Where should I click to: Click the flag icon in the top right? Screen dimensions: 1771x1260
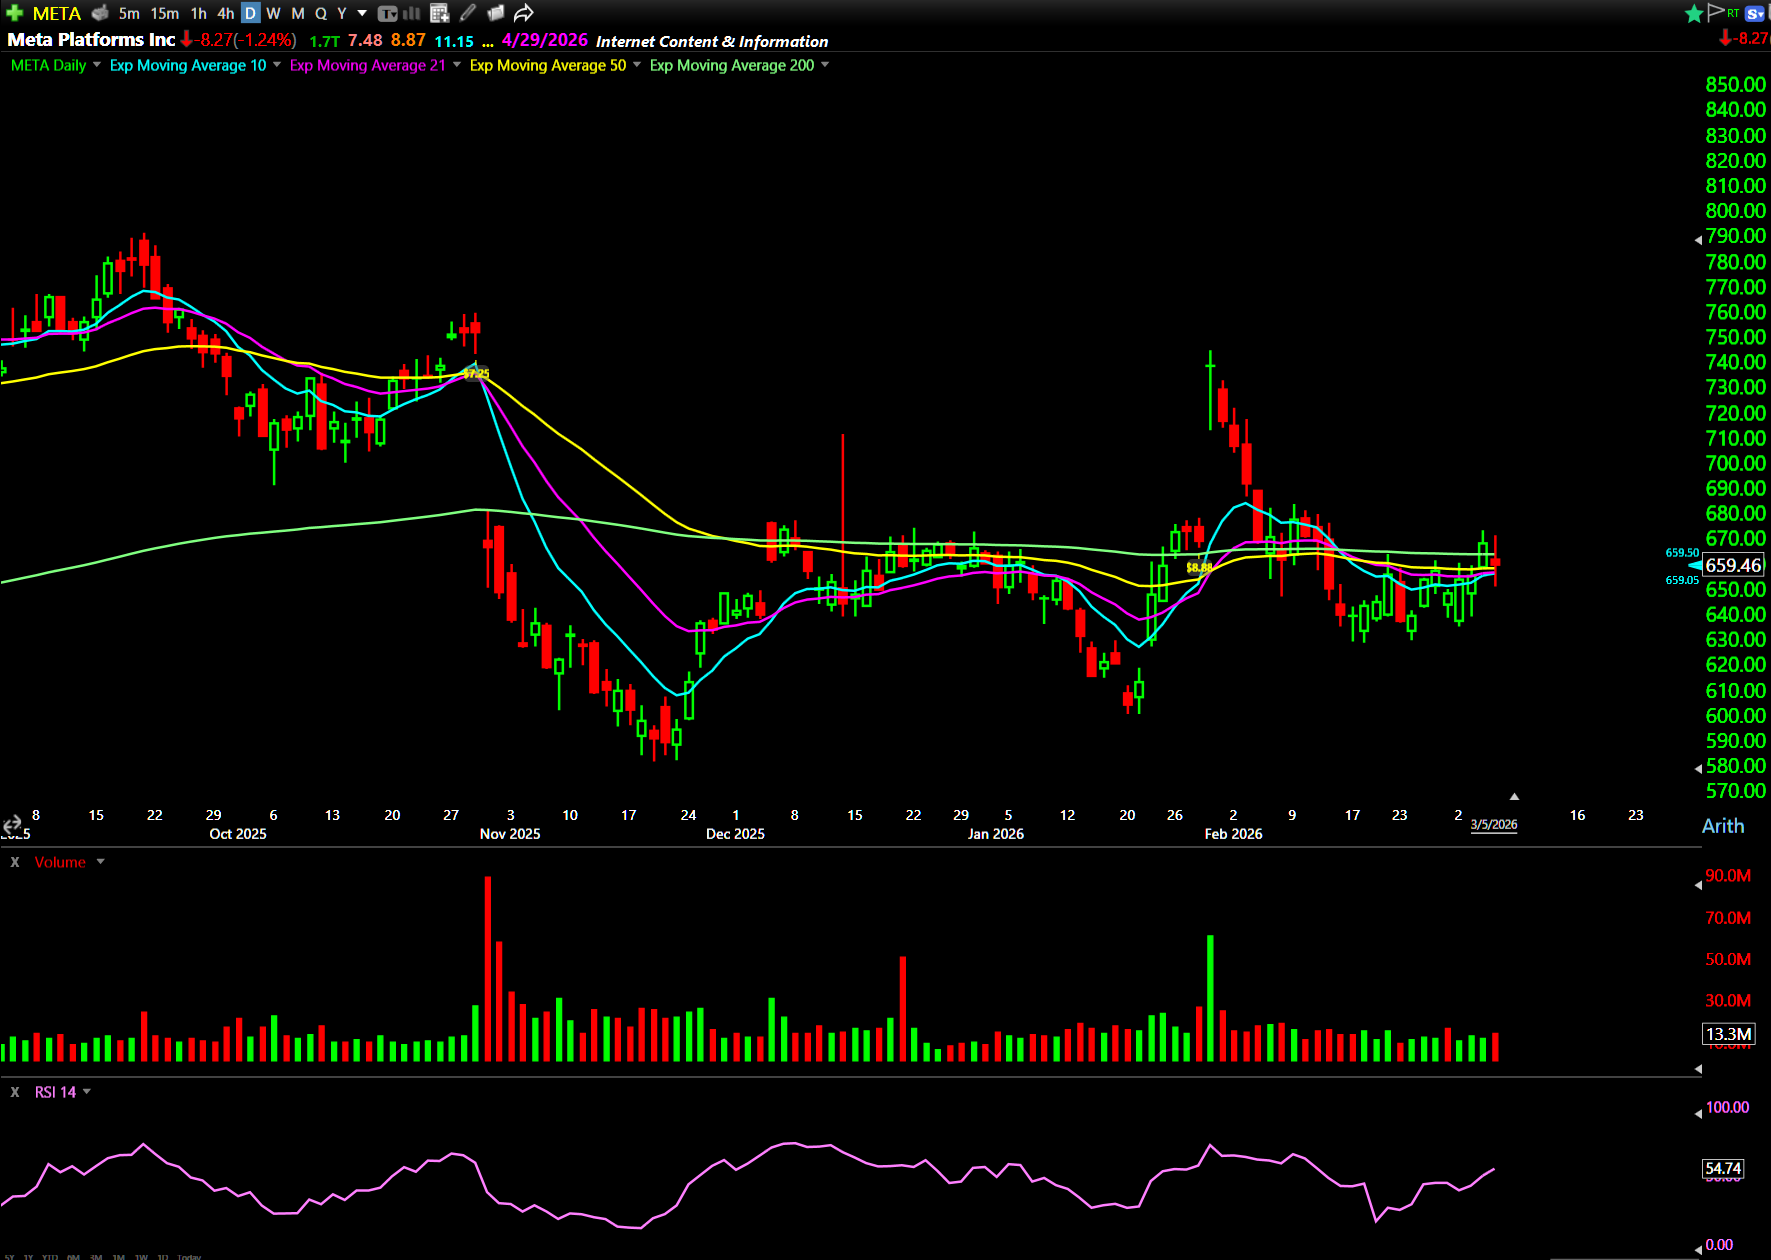[x=1716, y=12]
